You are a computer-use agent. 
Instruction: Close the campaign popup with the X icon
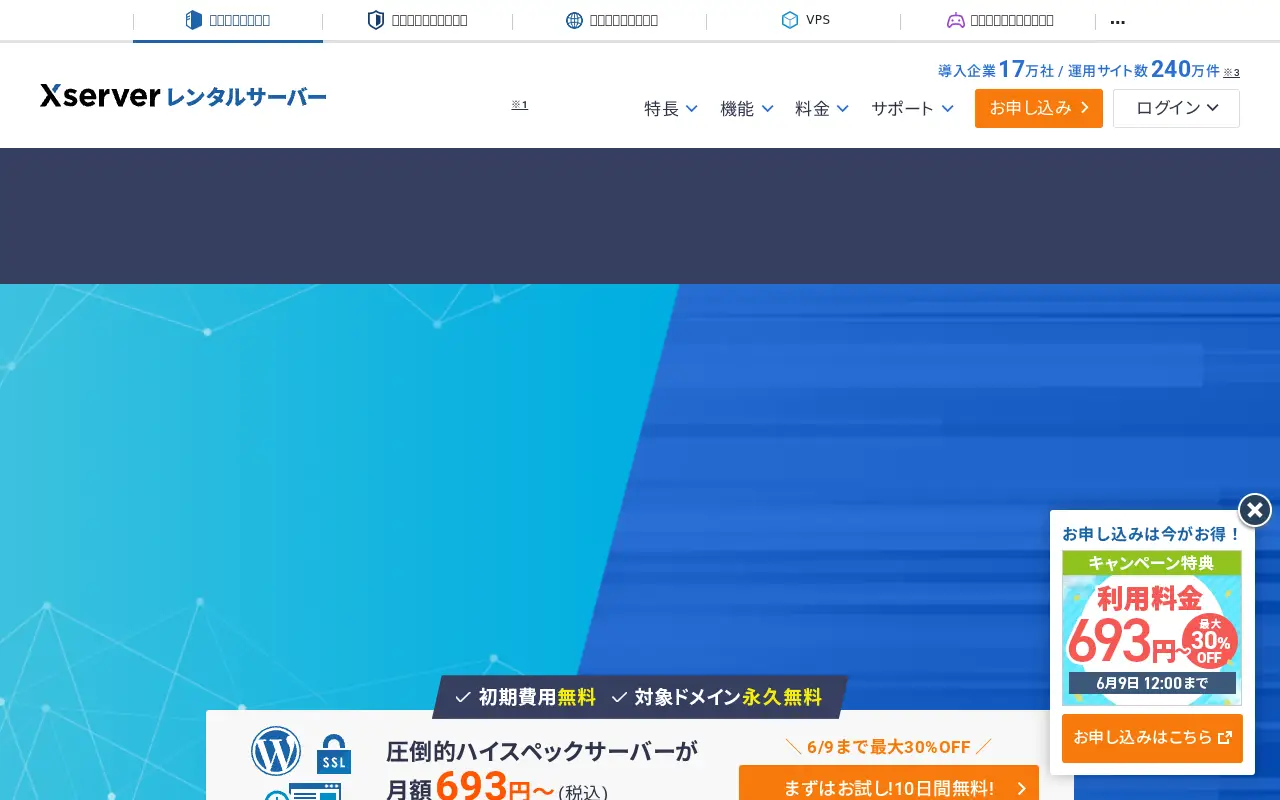1255,510
